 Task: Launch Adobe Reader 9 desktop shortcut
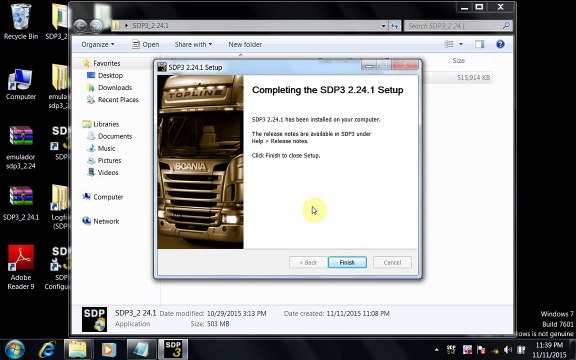point(21,267)
